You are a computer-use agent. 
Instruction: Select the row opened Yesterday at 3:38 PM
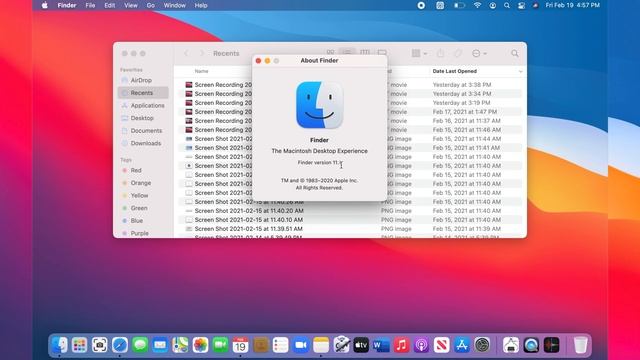[x=350, y=85]
